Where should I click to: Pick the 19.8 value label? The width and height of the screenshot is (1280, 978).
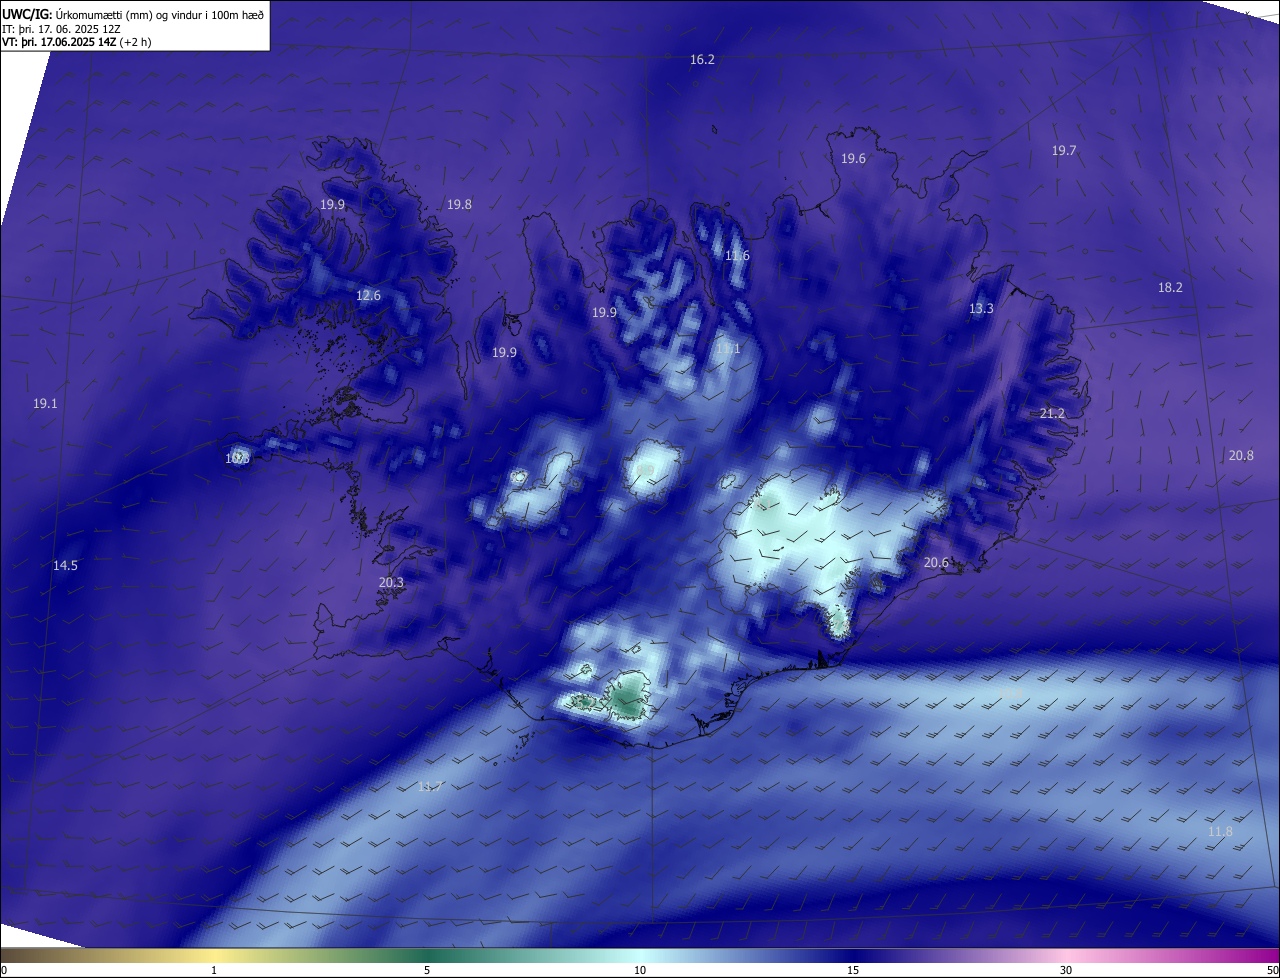point(459,205)
